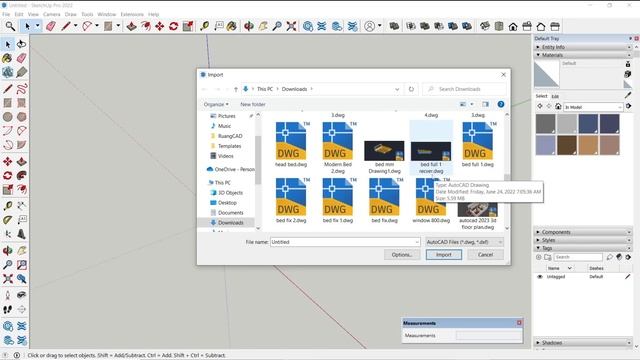Click the refresh button in Import dialog

tap(411, 89)
